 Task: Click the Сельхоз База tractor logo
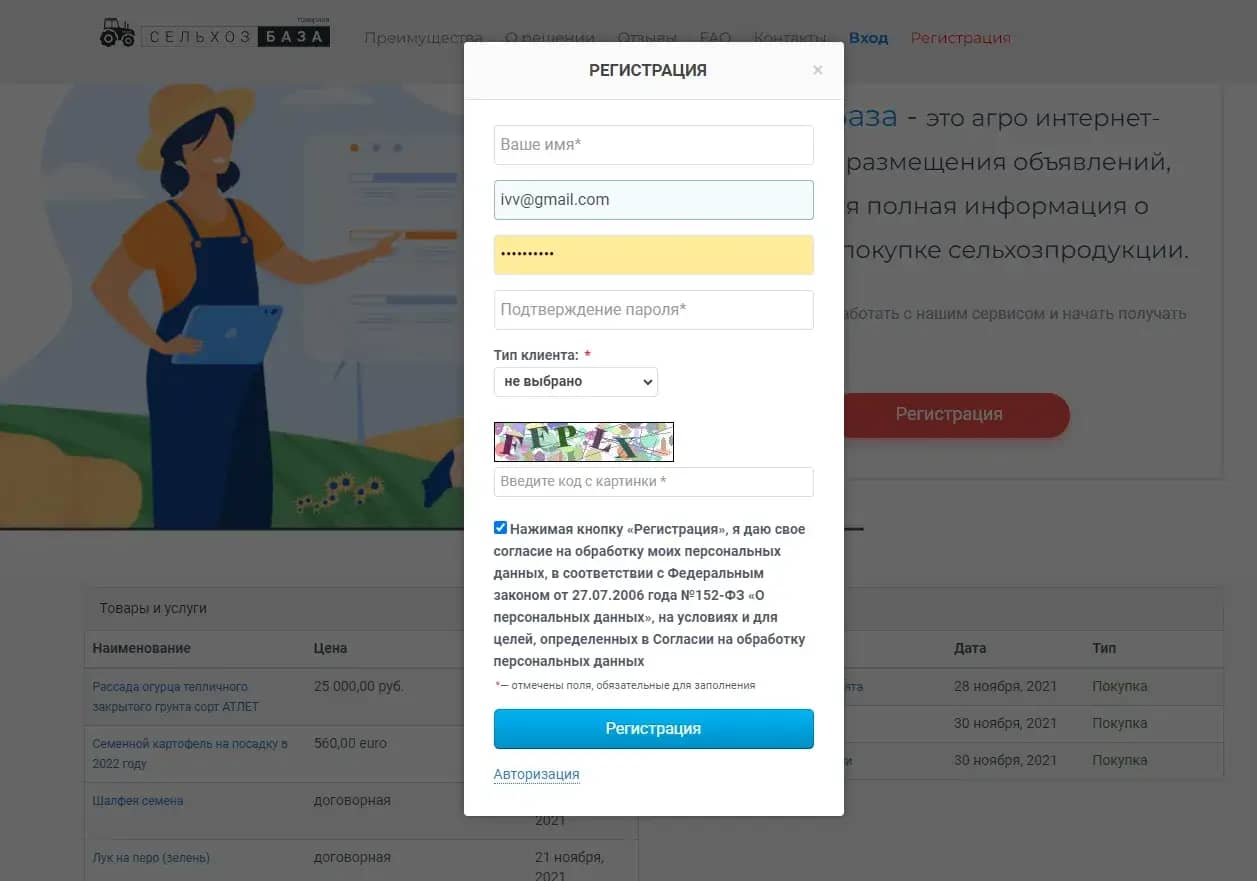pos(215,35)
